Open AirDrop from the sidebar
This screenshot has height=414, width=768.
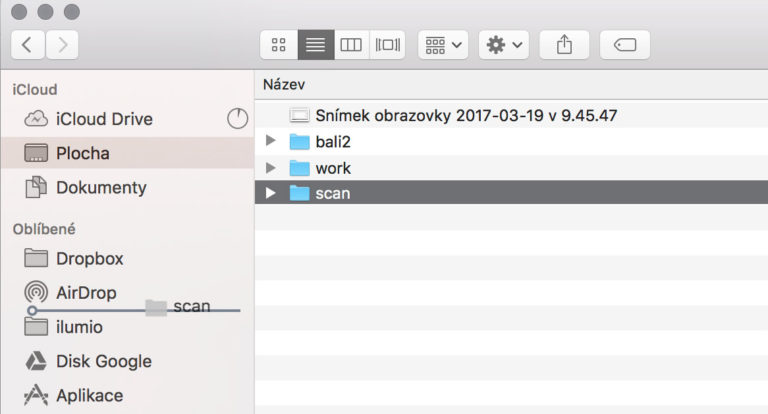pyautogui.click(x=85, y=292)
